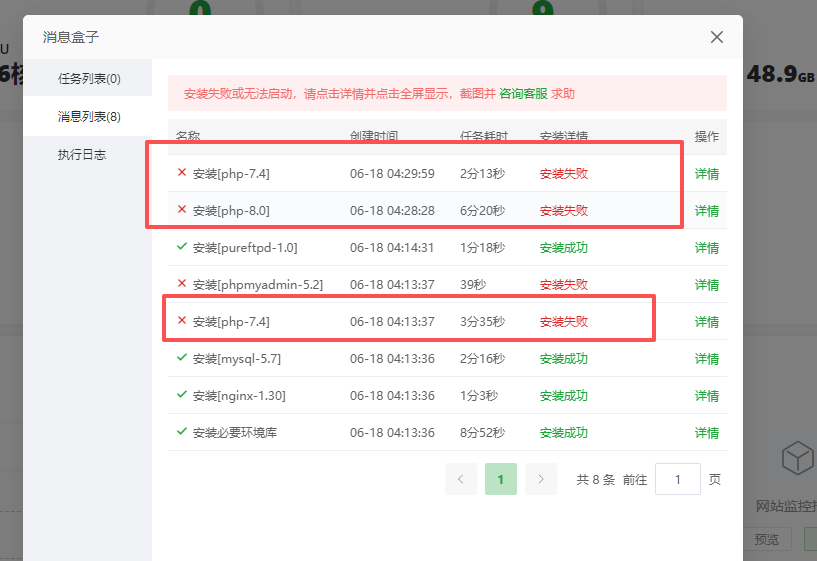Click the green checkmark icon beside pureftpd-1.0
This screenshot has height=561, width=817.
coord(182,246)
